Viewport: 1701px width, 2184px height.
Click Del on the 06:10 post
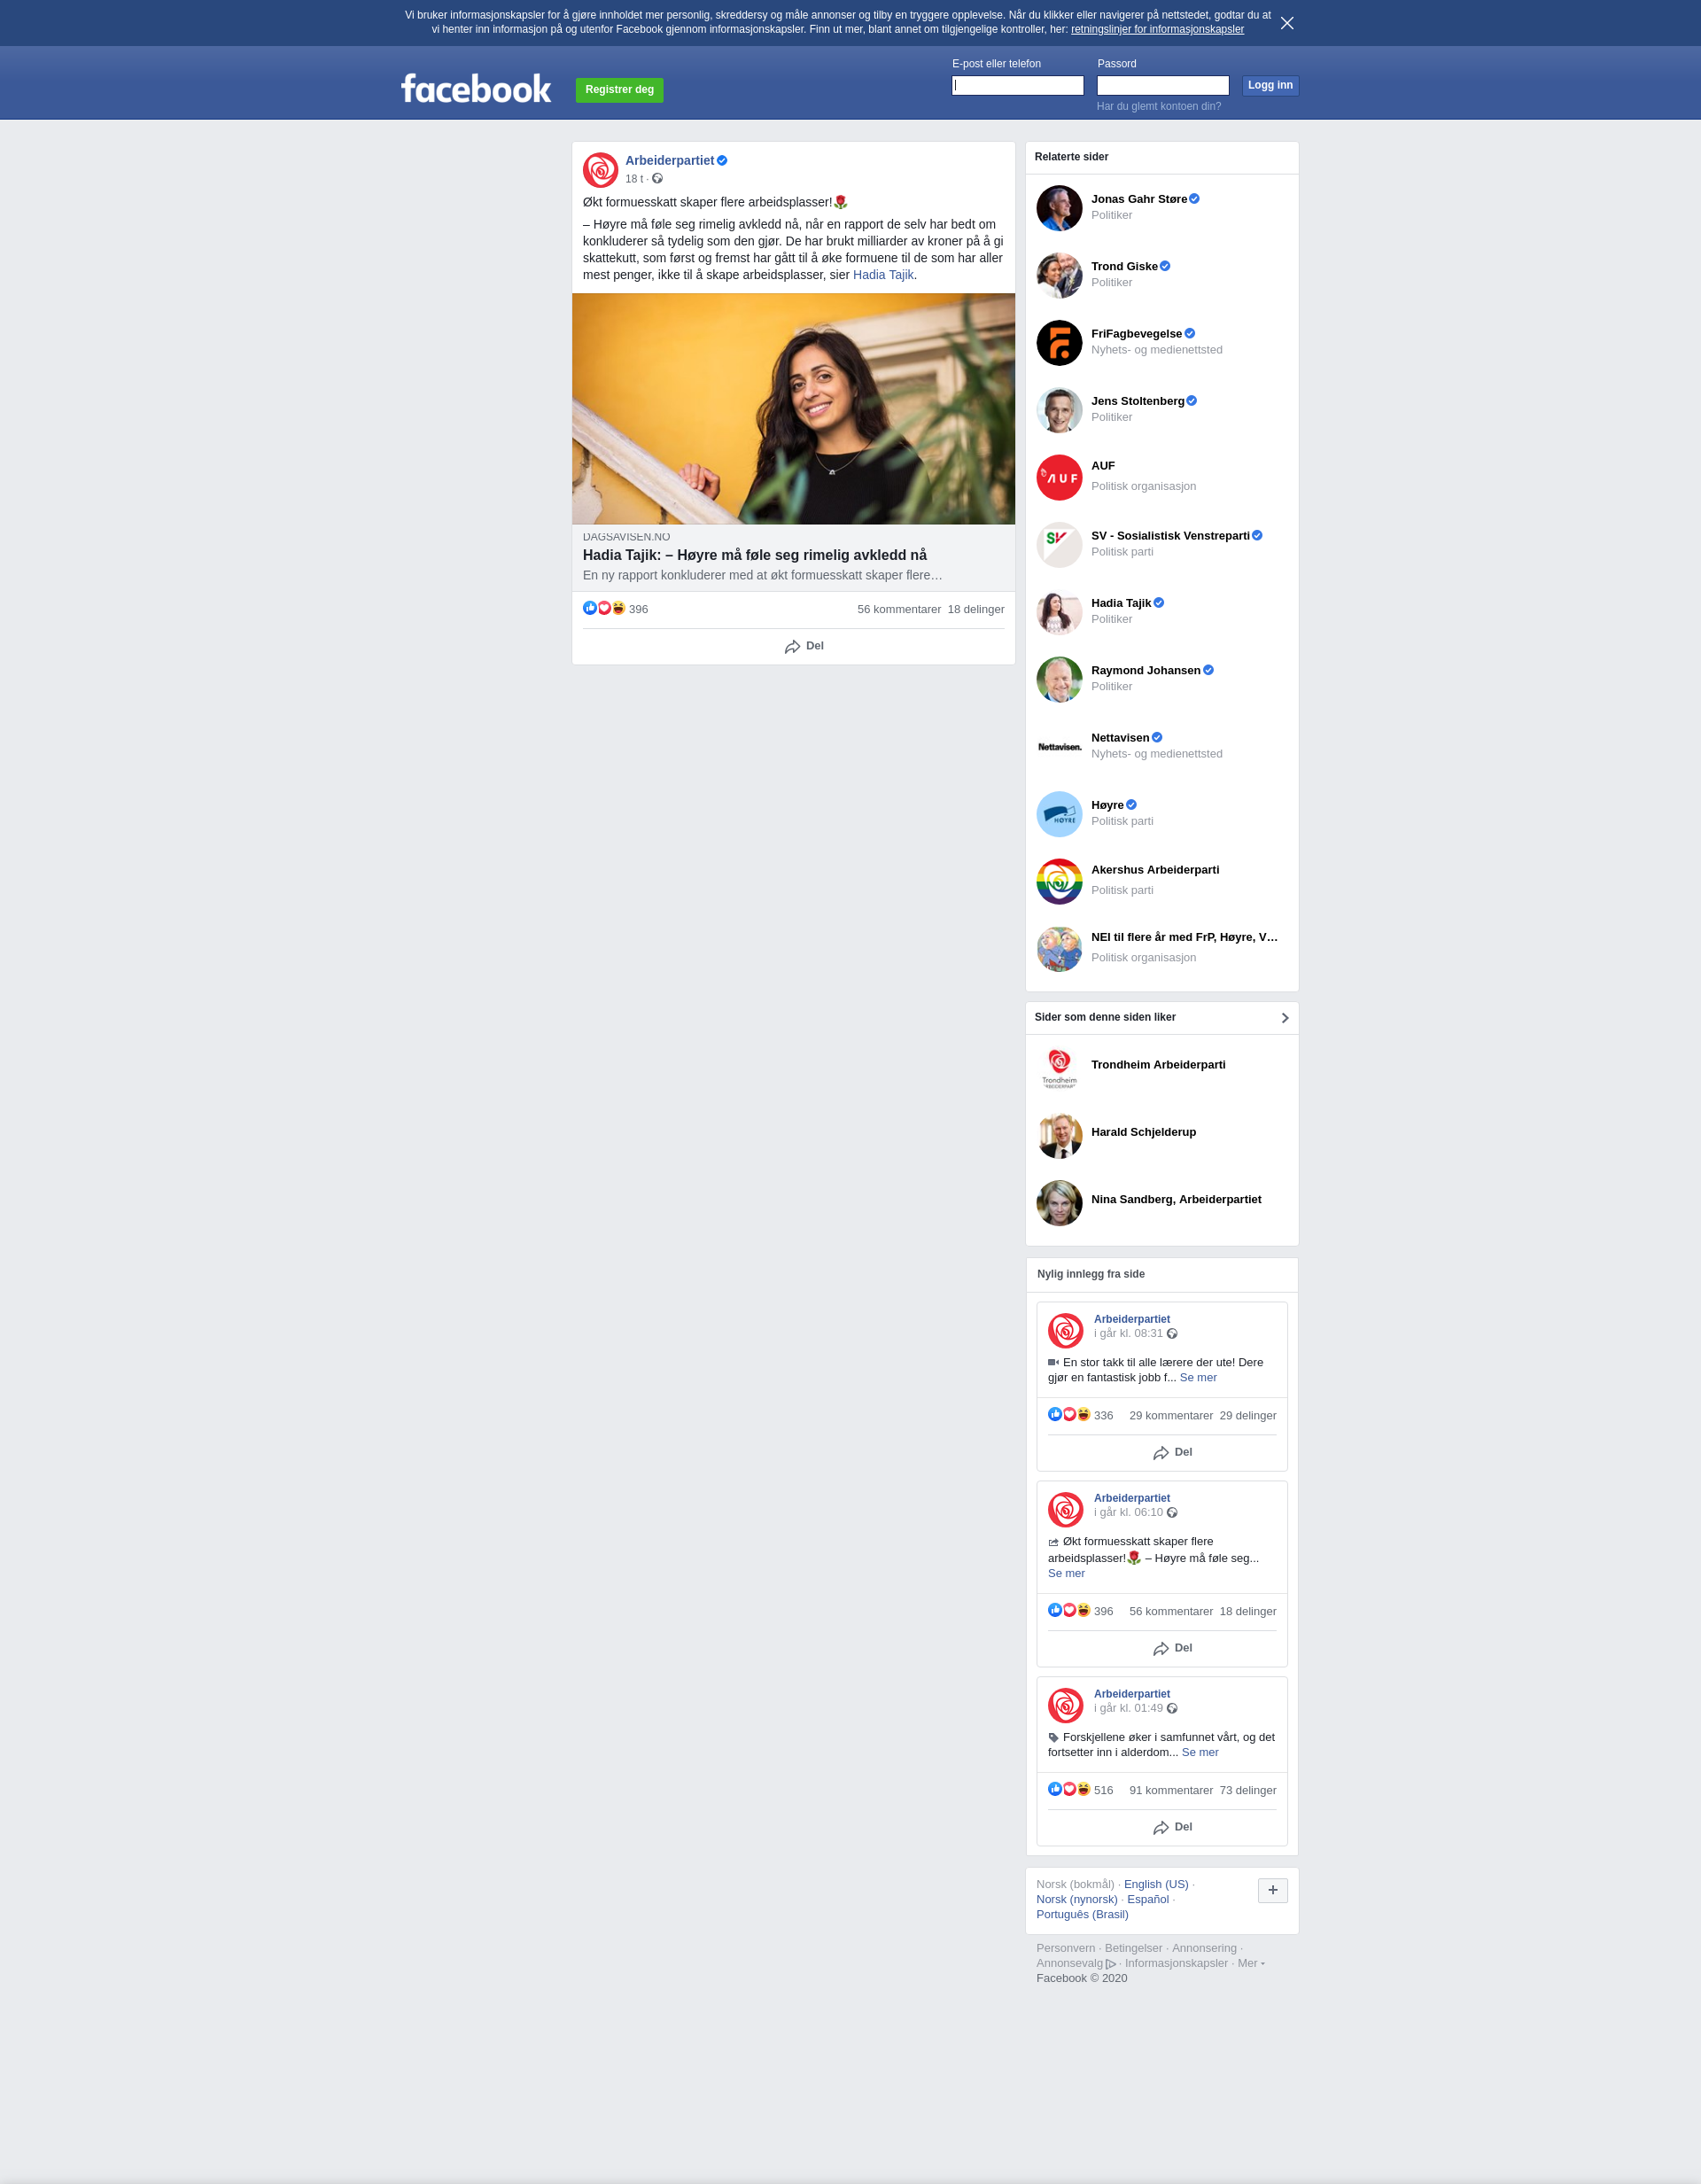click(x=1172, y=1648)
